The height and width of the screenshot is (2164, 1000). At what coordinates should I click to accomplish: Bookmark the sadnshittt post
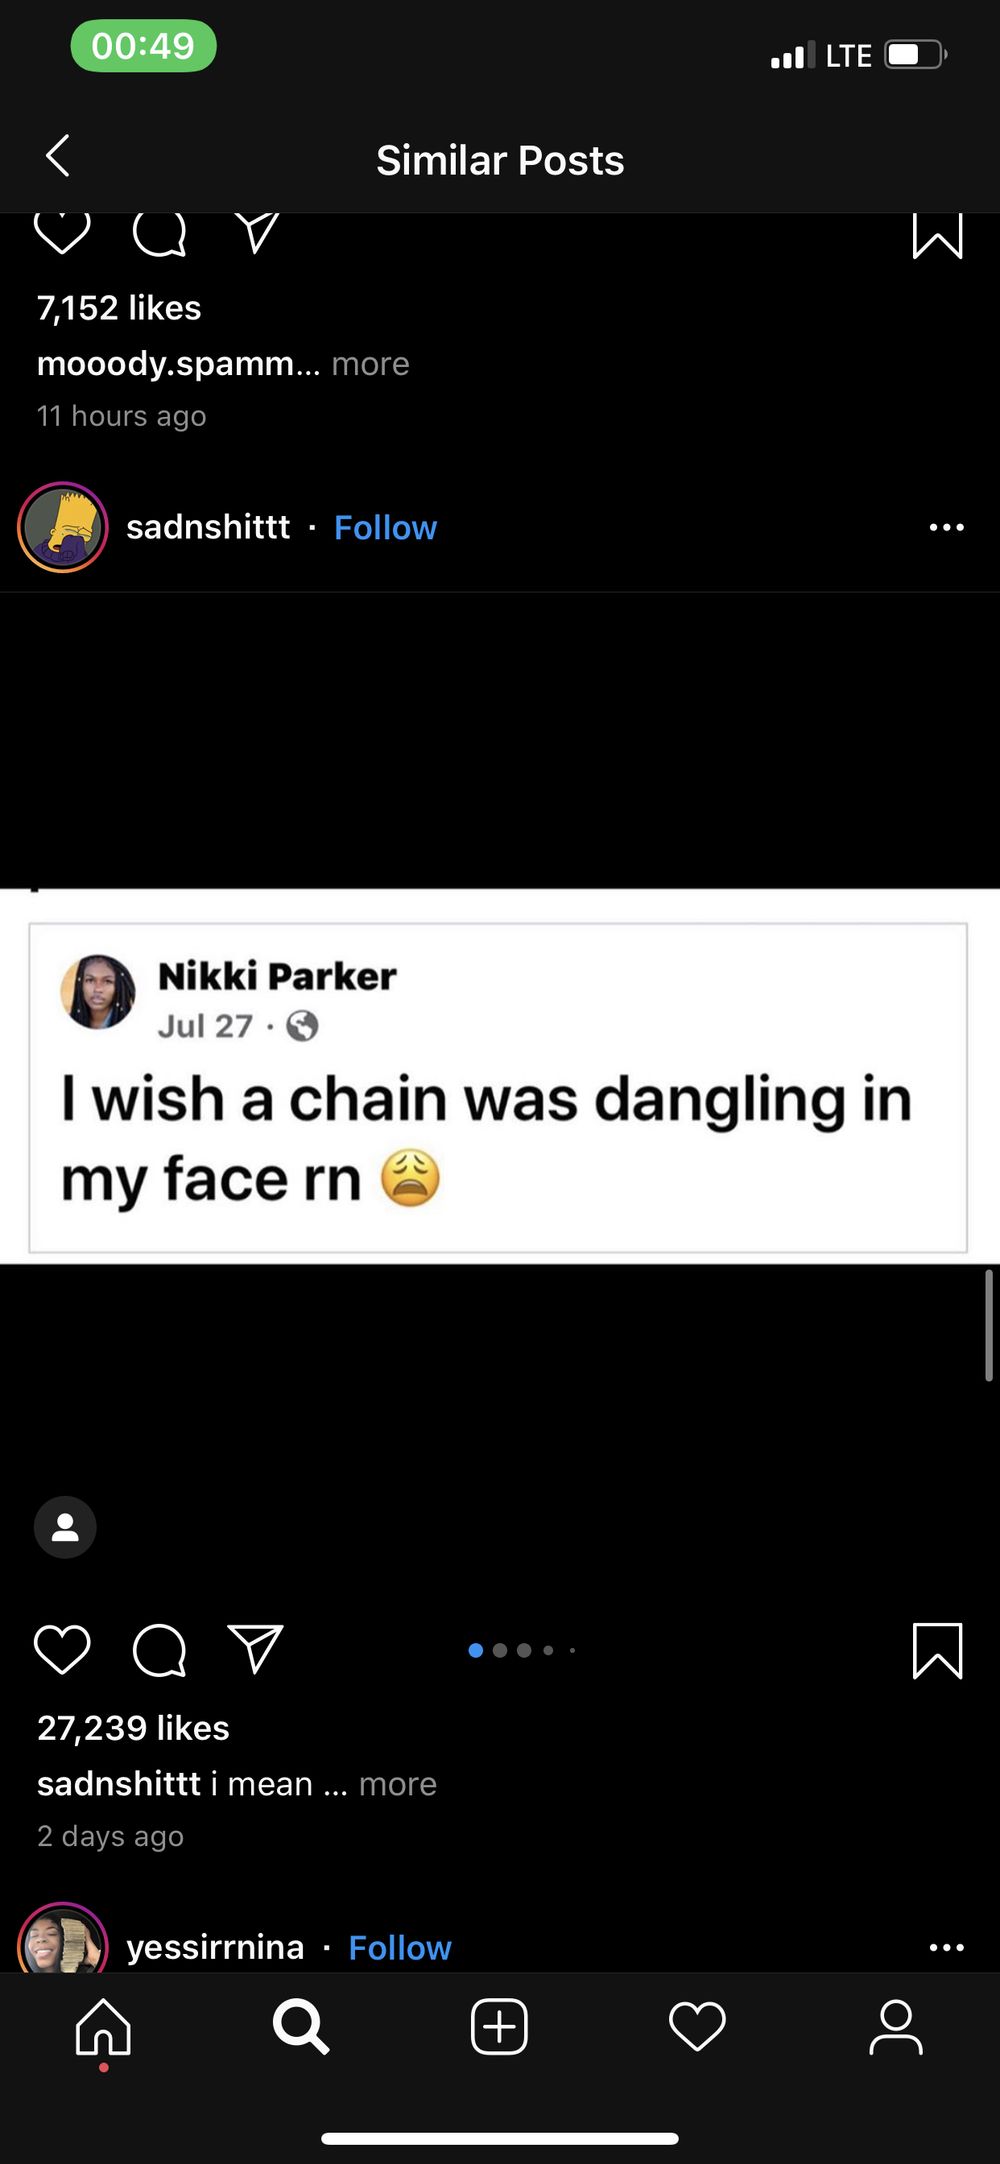coord(937,1650)
